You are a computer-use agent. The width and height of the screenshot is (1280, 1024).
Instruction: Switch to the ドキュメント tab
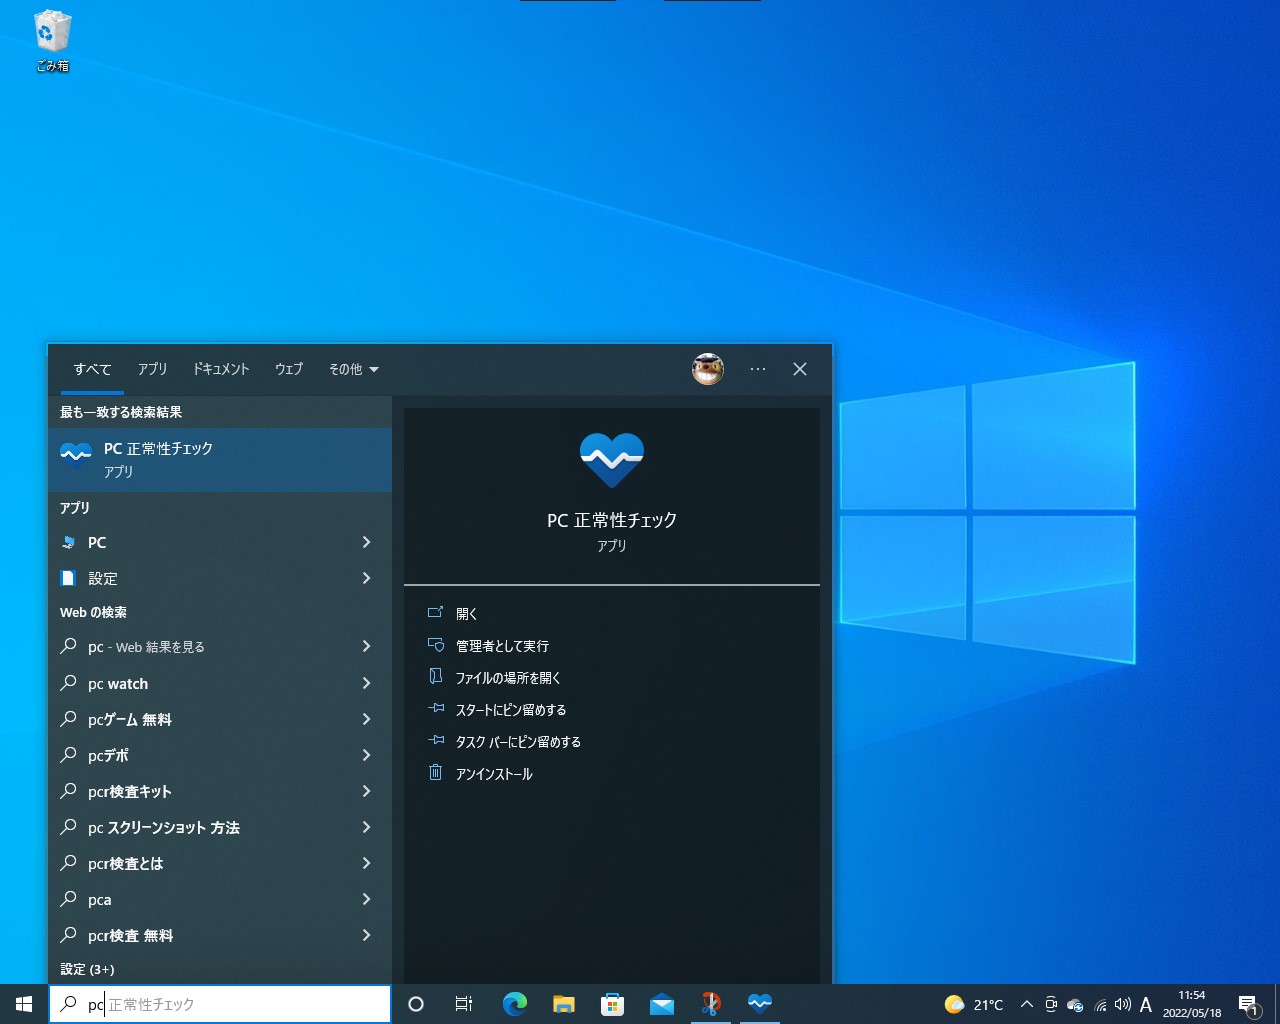(220, 369)
